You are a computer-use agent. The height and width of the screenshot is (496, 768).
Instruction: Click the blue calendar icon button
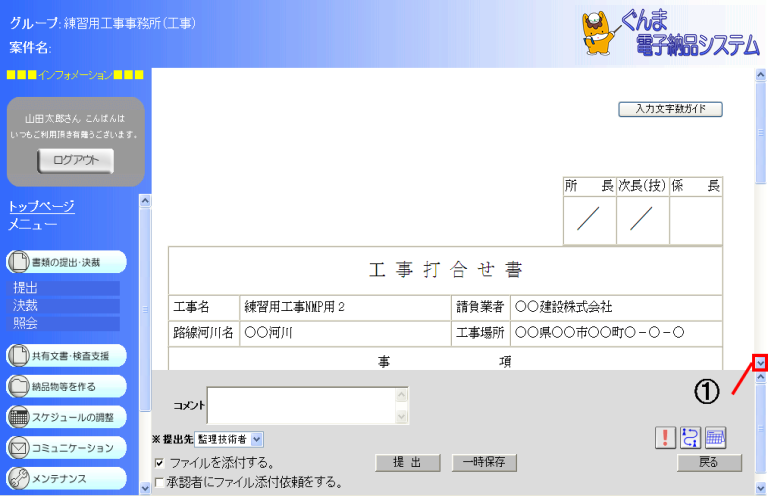(715, 437)
